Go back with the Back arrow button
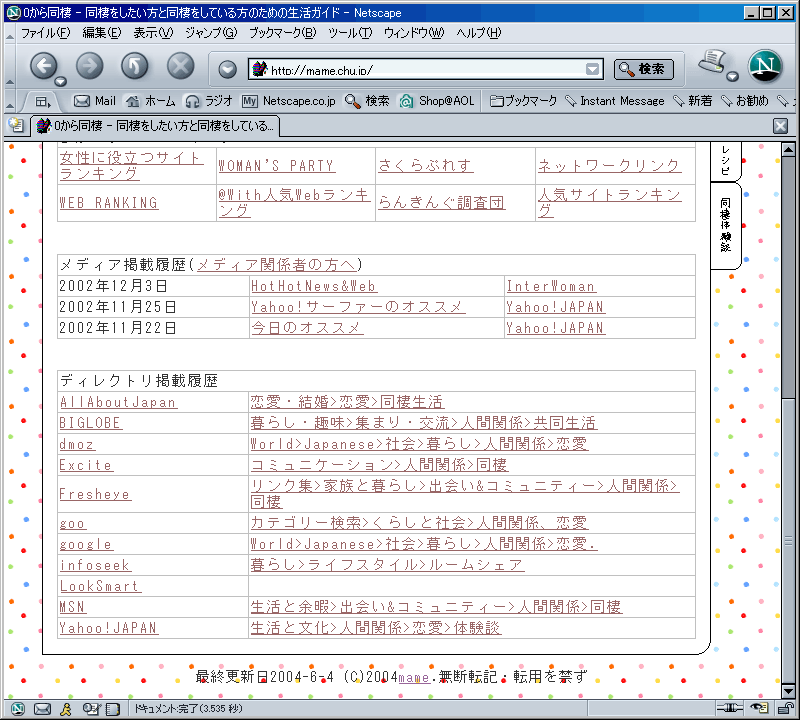Viewport: 800px width, 720px height. pos(44,66)
